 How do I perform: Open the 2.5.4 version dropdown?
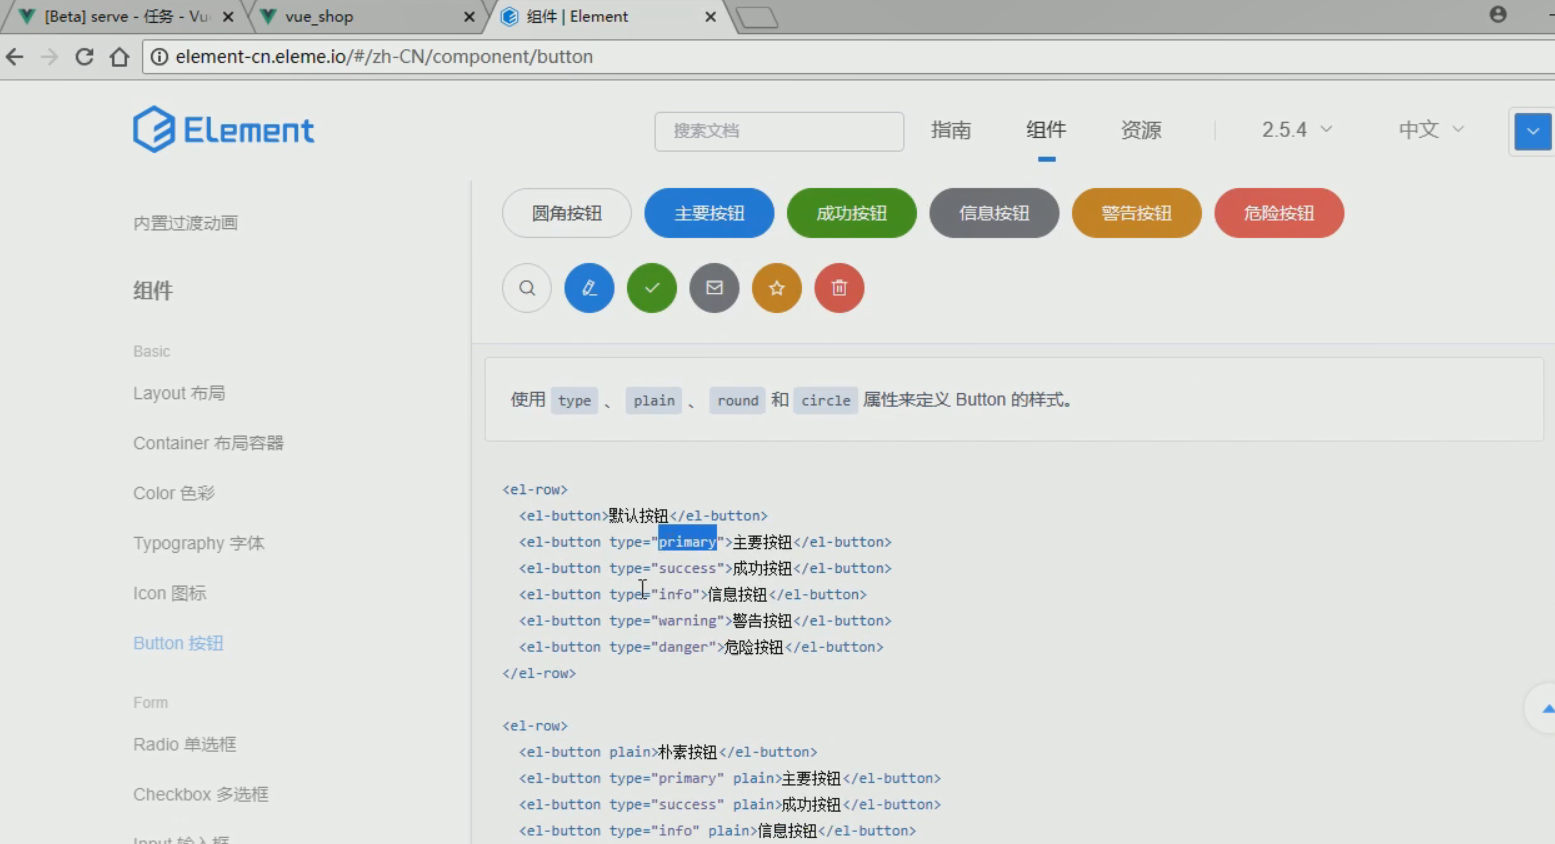point(1297,130)
